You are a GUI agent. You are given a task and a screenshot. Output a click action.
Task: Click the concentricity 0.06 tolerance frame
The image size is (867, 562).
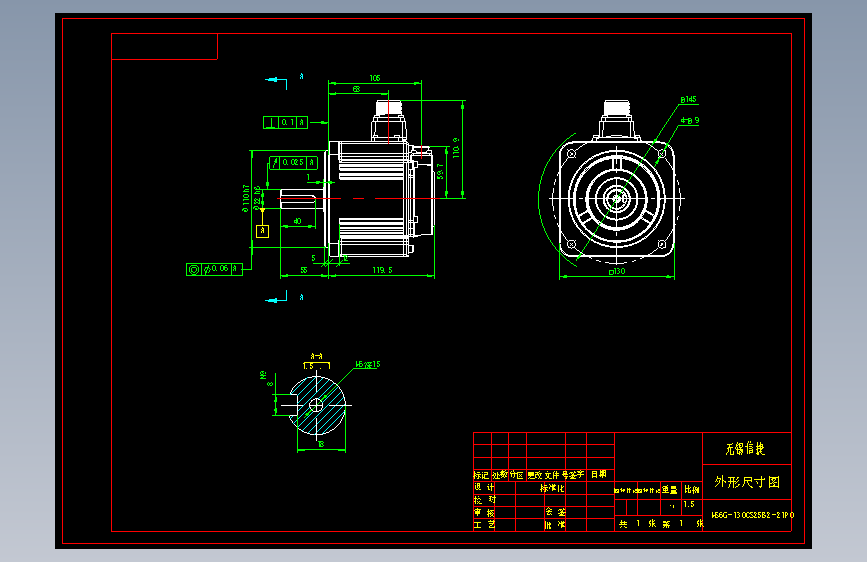[x=214, y=269]
